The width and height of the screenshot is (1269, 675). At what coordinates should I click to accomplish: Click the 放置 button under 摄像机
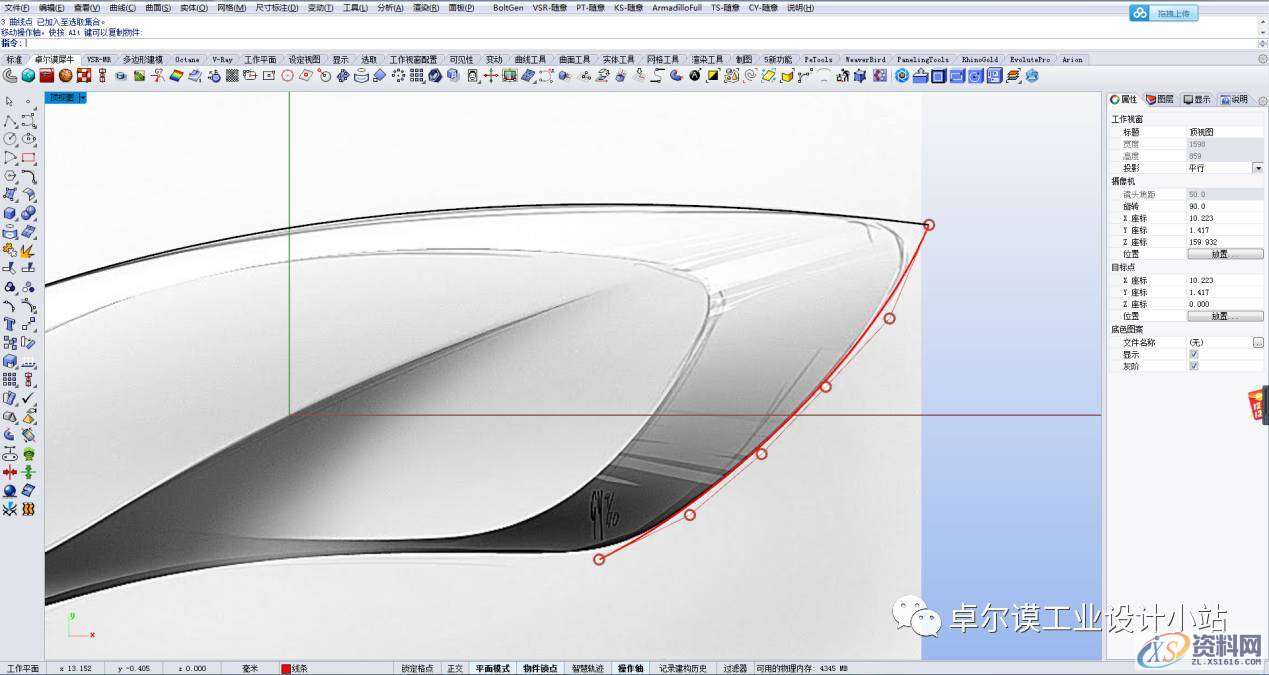point(1224,254)
